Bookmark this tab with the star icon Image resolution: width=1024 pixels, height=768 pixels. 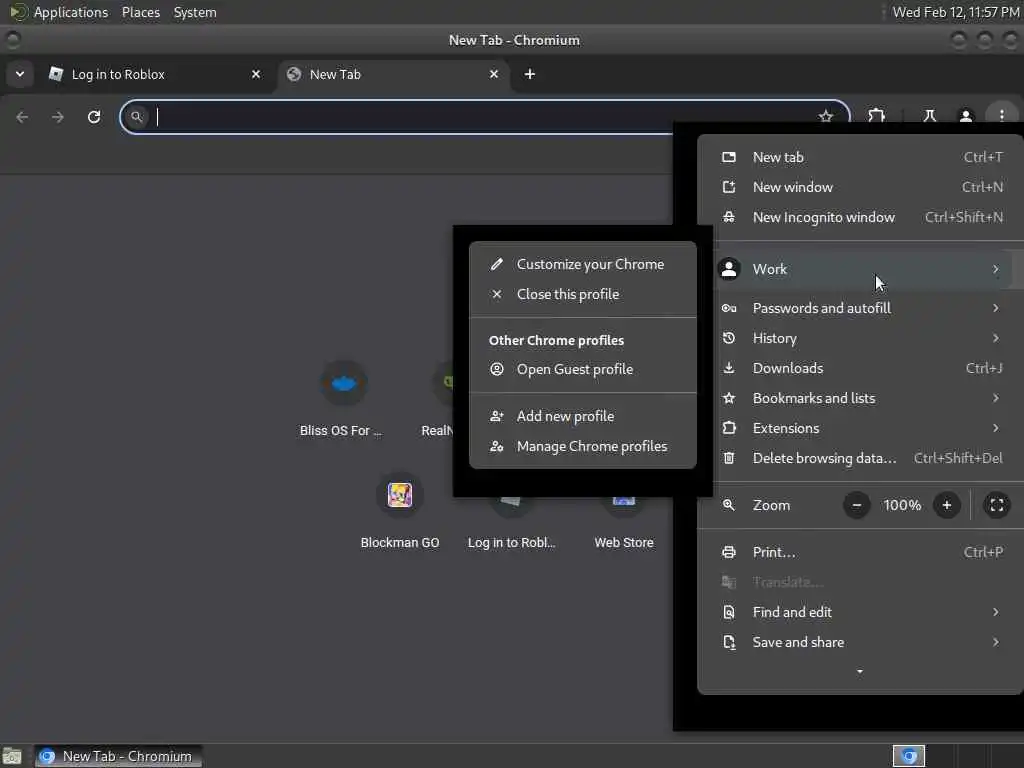(x=825, y=116)
